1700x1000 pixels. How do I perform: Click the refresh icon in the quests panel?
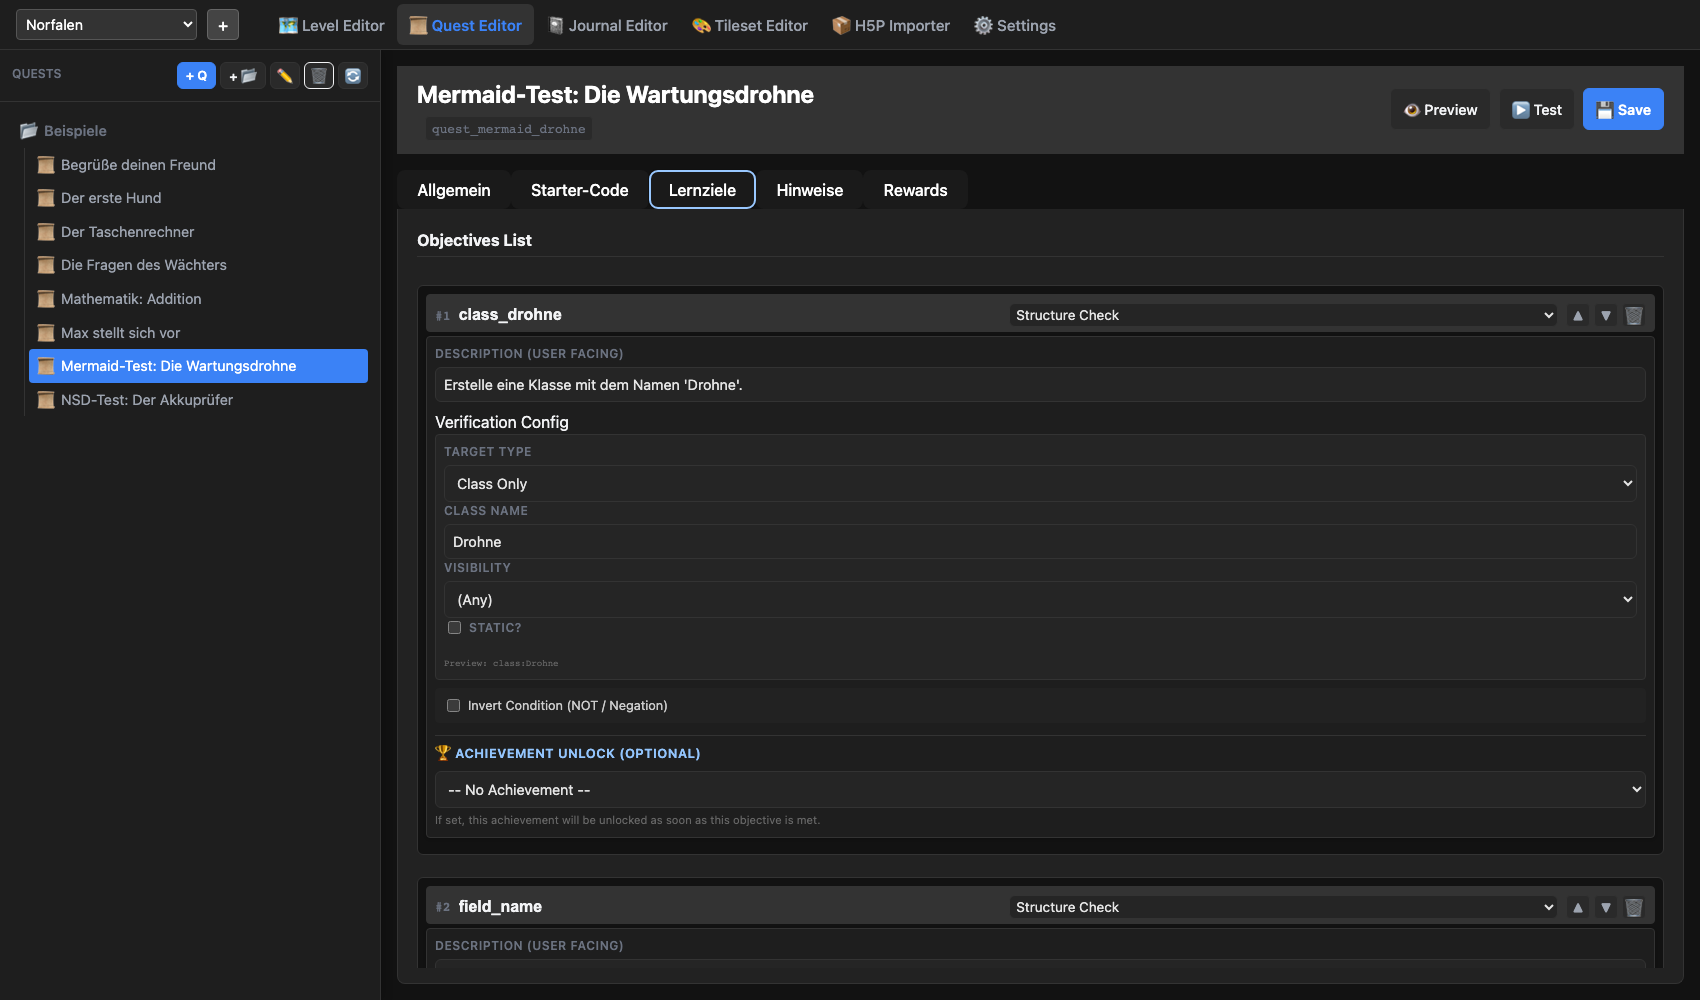(352, 75)
